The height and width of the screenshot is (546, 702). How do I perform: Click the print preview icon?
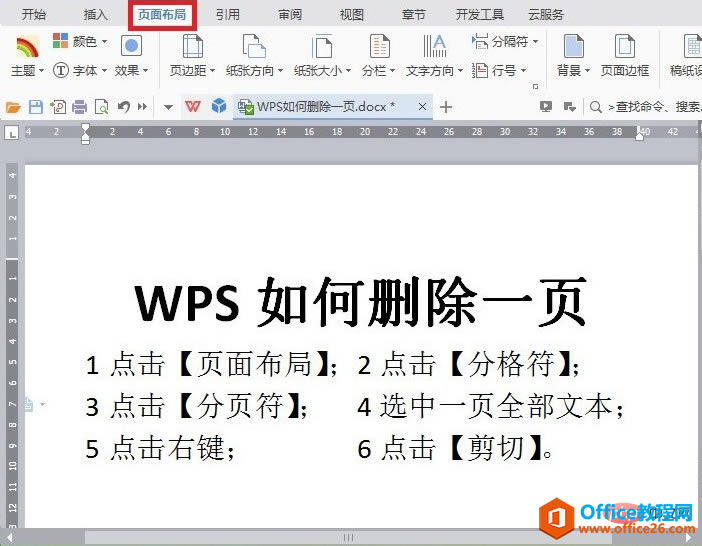(x=102, y=107)
